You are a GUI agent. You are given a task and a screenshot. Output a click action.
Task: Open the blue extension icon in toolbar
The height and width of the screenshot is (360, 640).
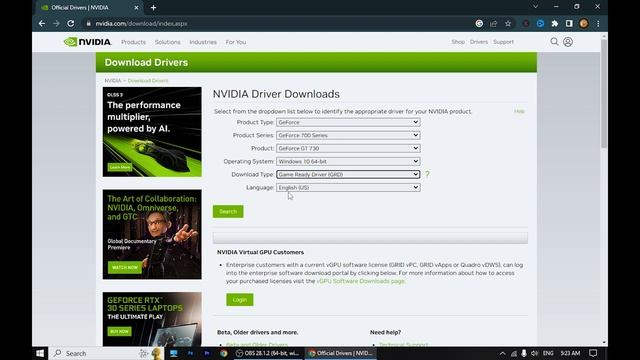(x=540, y=24)
